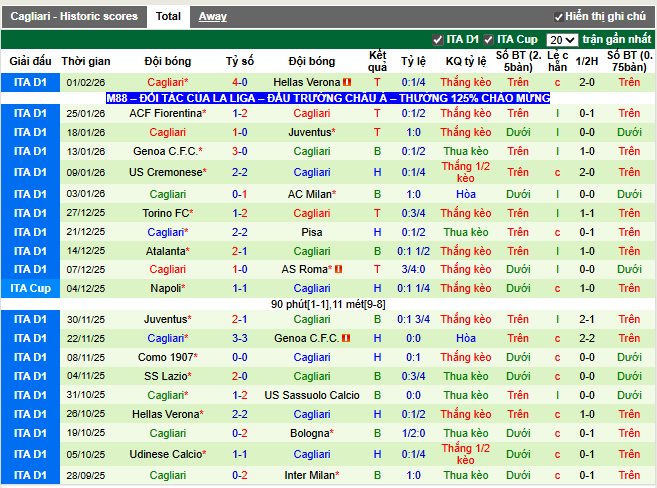
Task: Click the 3-3 score on 22/11/25
Action: [x=240, y=338]
